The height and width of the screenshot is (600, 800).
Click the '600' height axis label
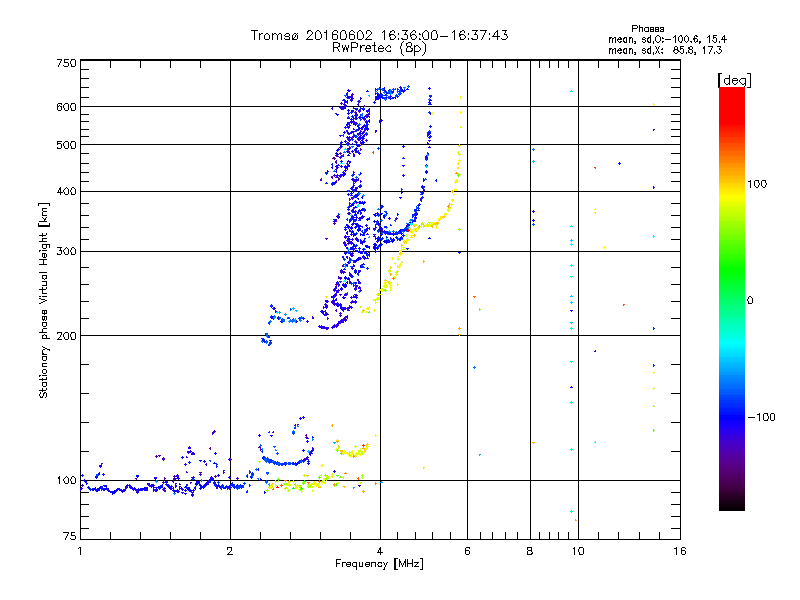[x=66, y=107]
